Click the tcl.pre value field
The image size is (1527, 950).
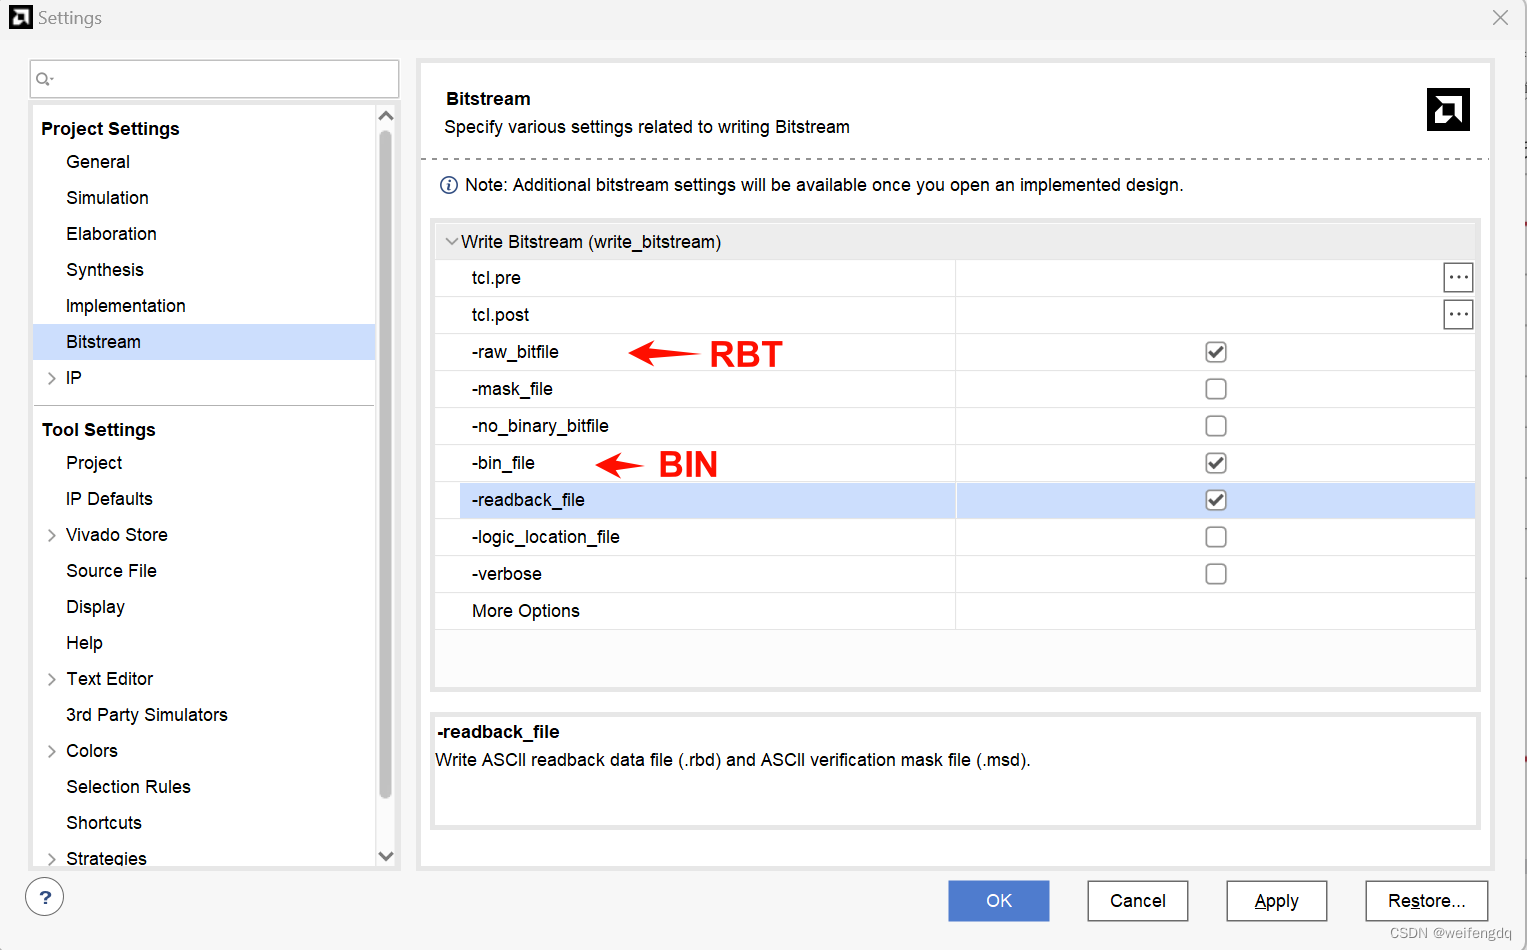point(1198,278)
